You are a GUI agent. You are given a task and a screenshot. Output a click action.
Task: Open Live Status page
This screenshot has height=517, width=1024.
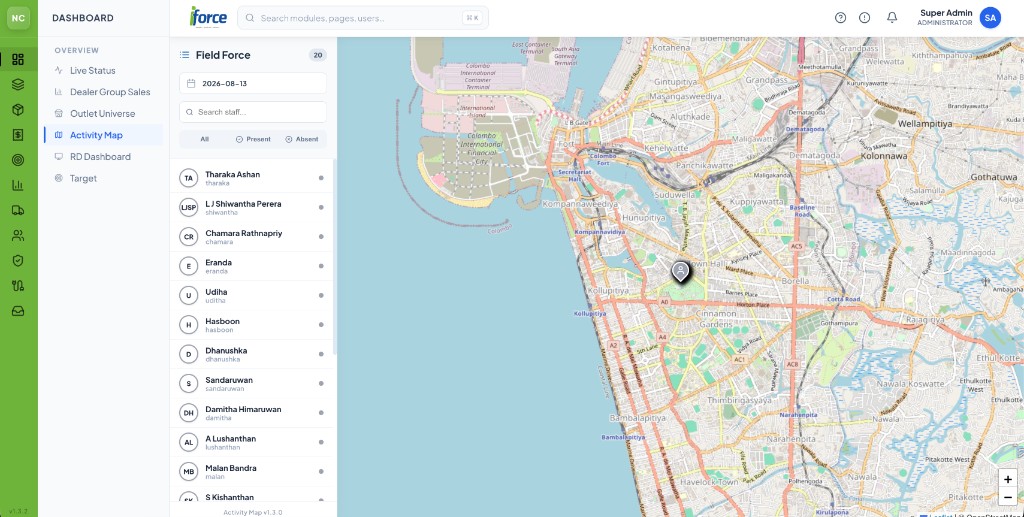[x=103, y=70]
